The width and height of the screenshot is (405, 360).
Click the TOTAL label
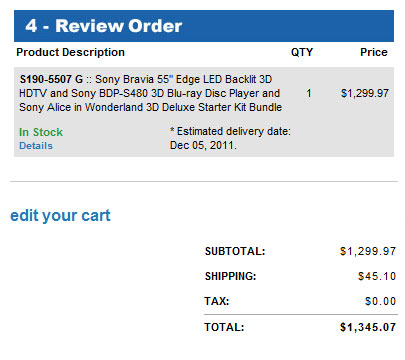[x=224, y=327]
